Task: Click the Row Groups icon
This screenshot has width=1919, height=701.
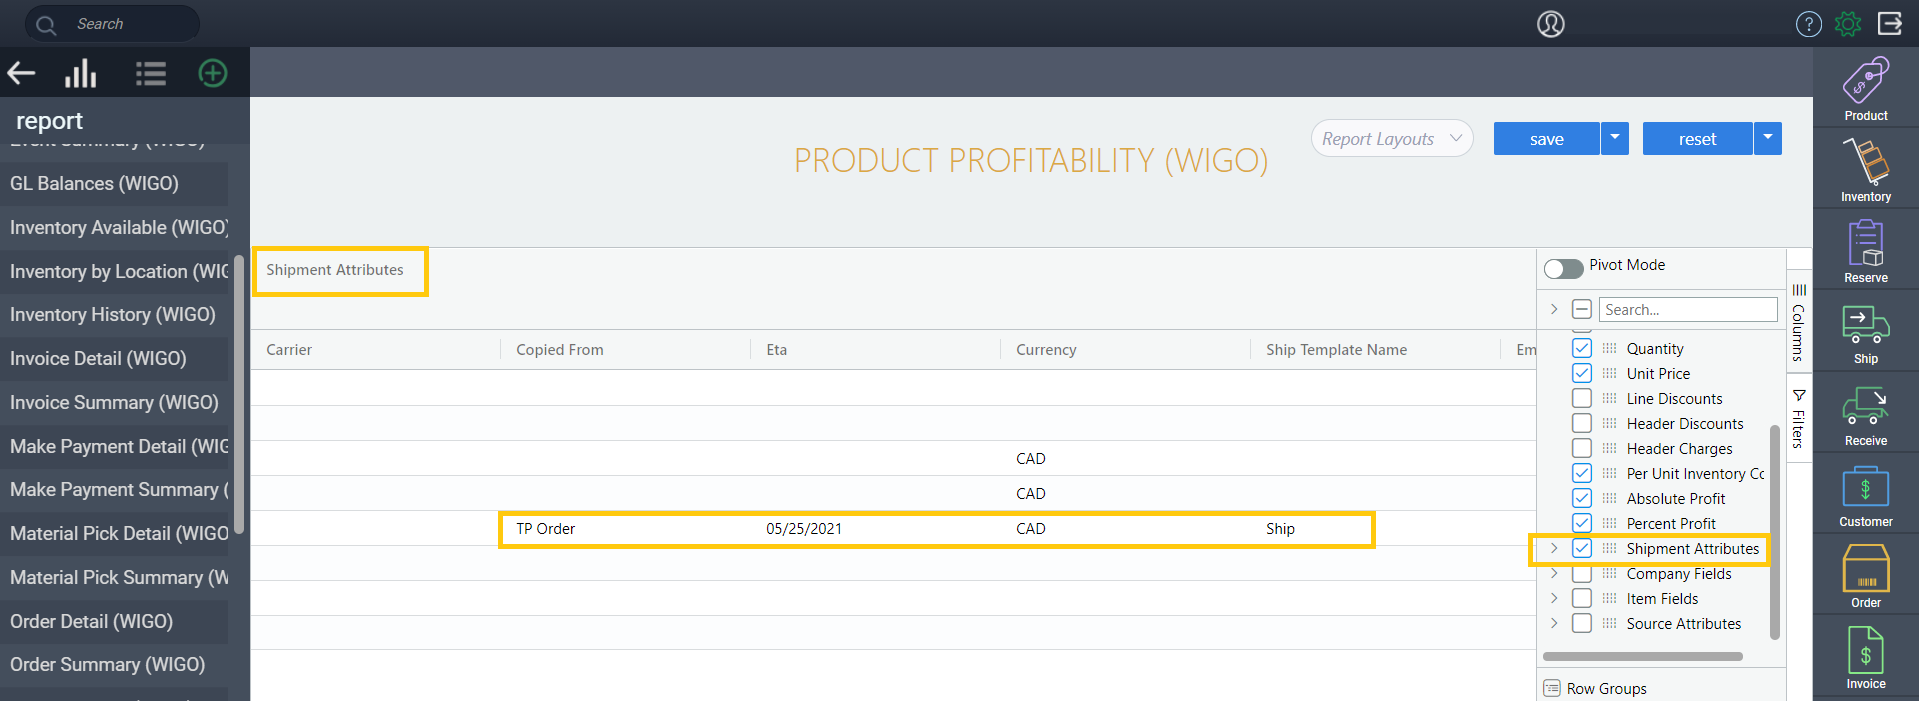Action: pos(1552,688)
